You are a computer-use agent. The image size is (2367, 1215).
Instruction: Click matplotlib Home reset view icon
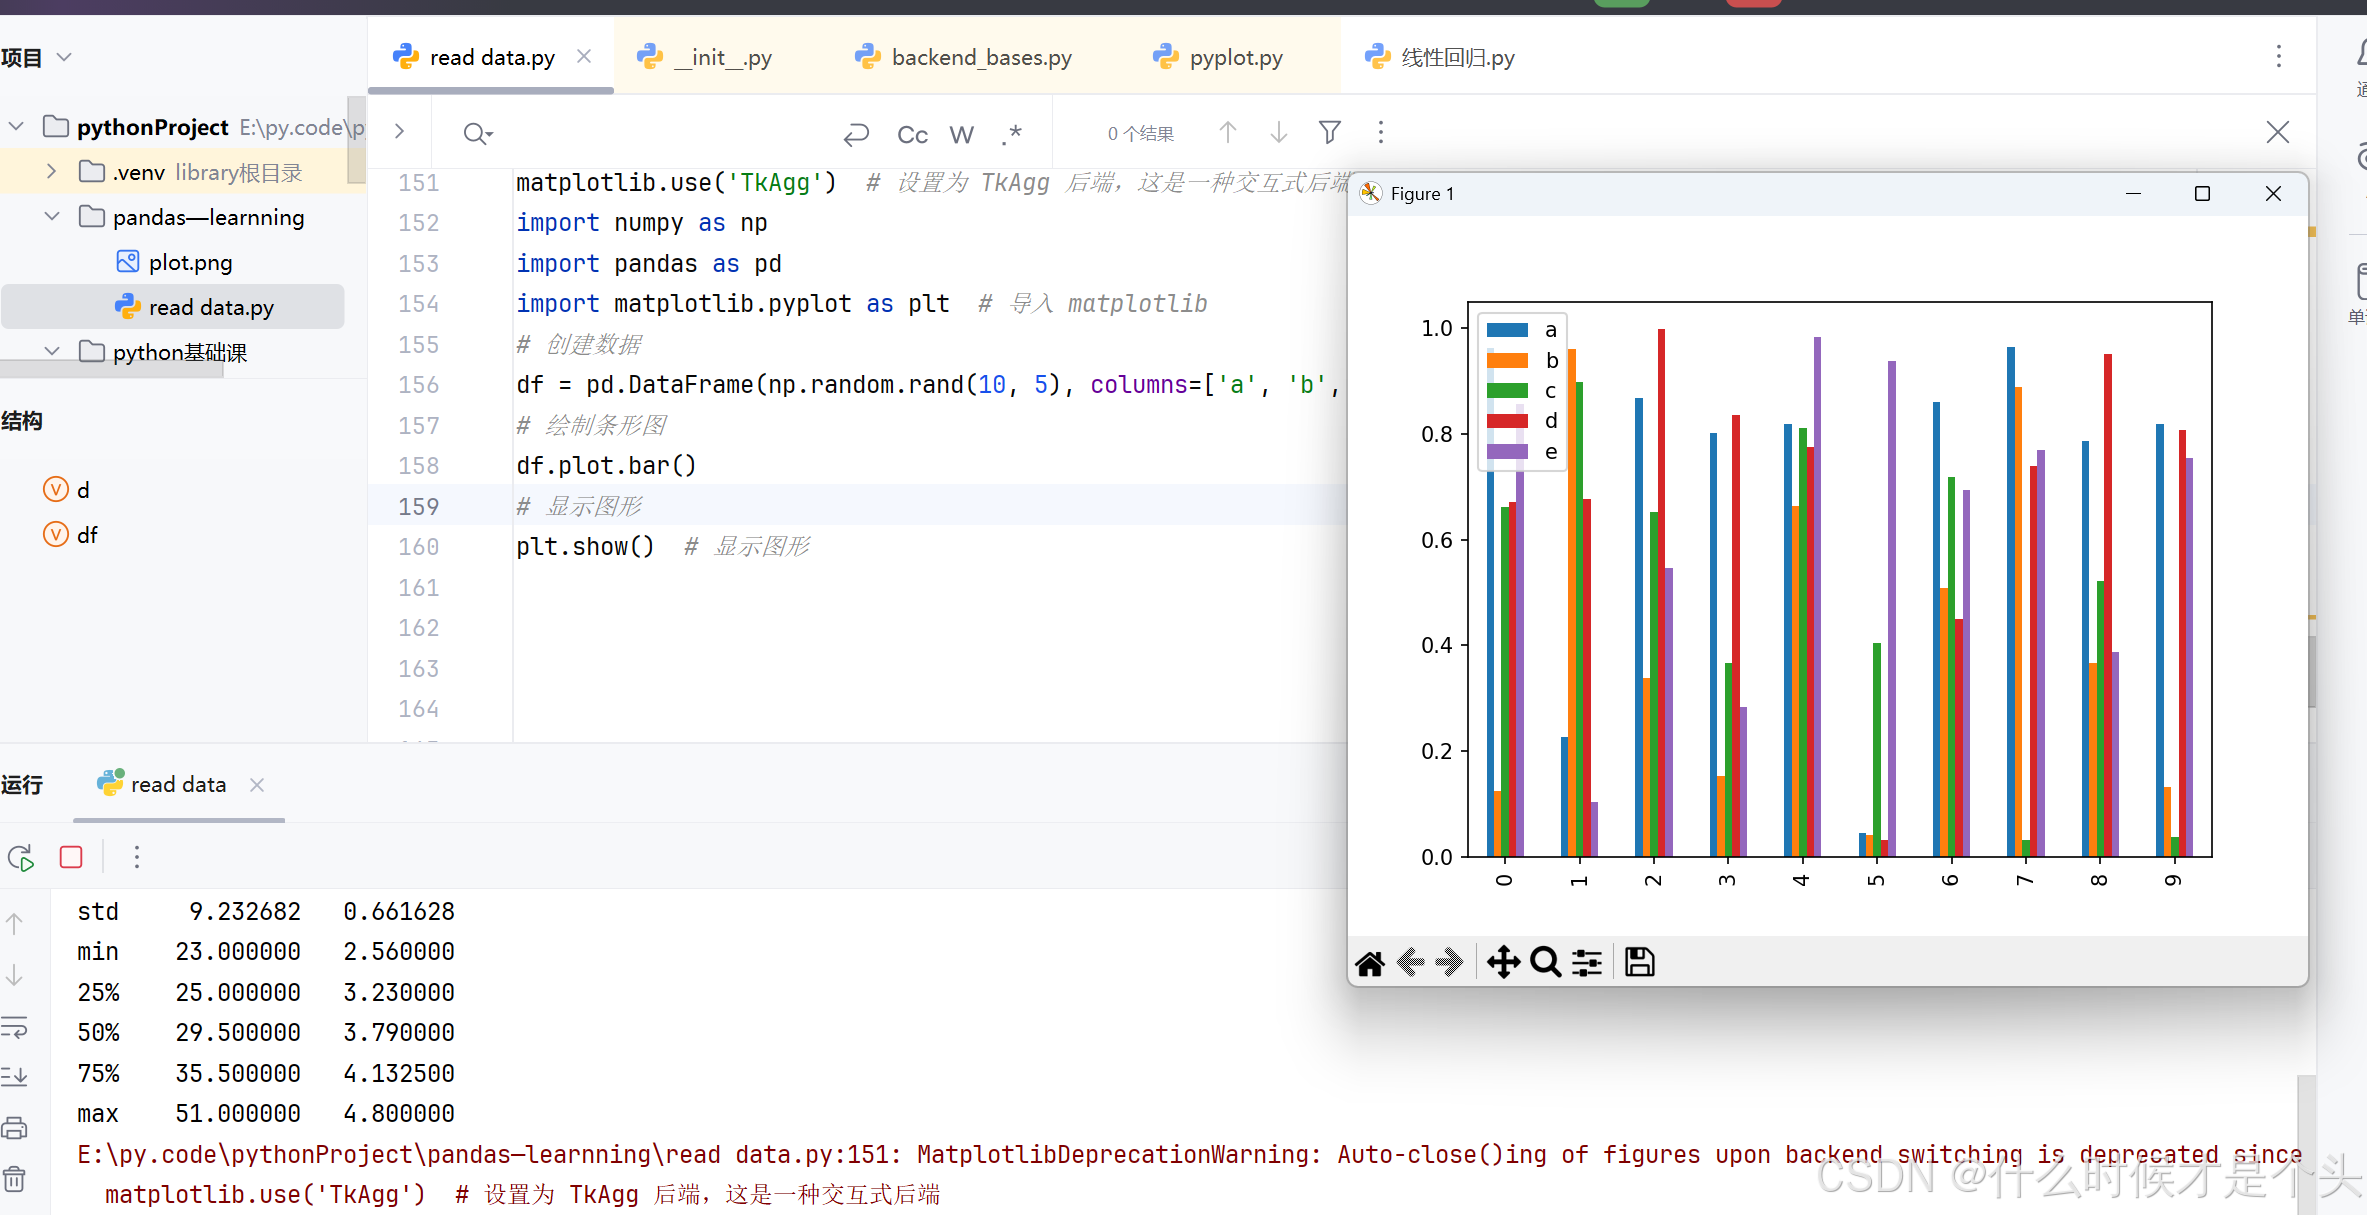(1370, 963)
